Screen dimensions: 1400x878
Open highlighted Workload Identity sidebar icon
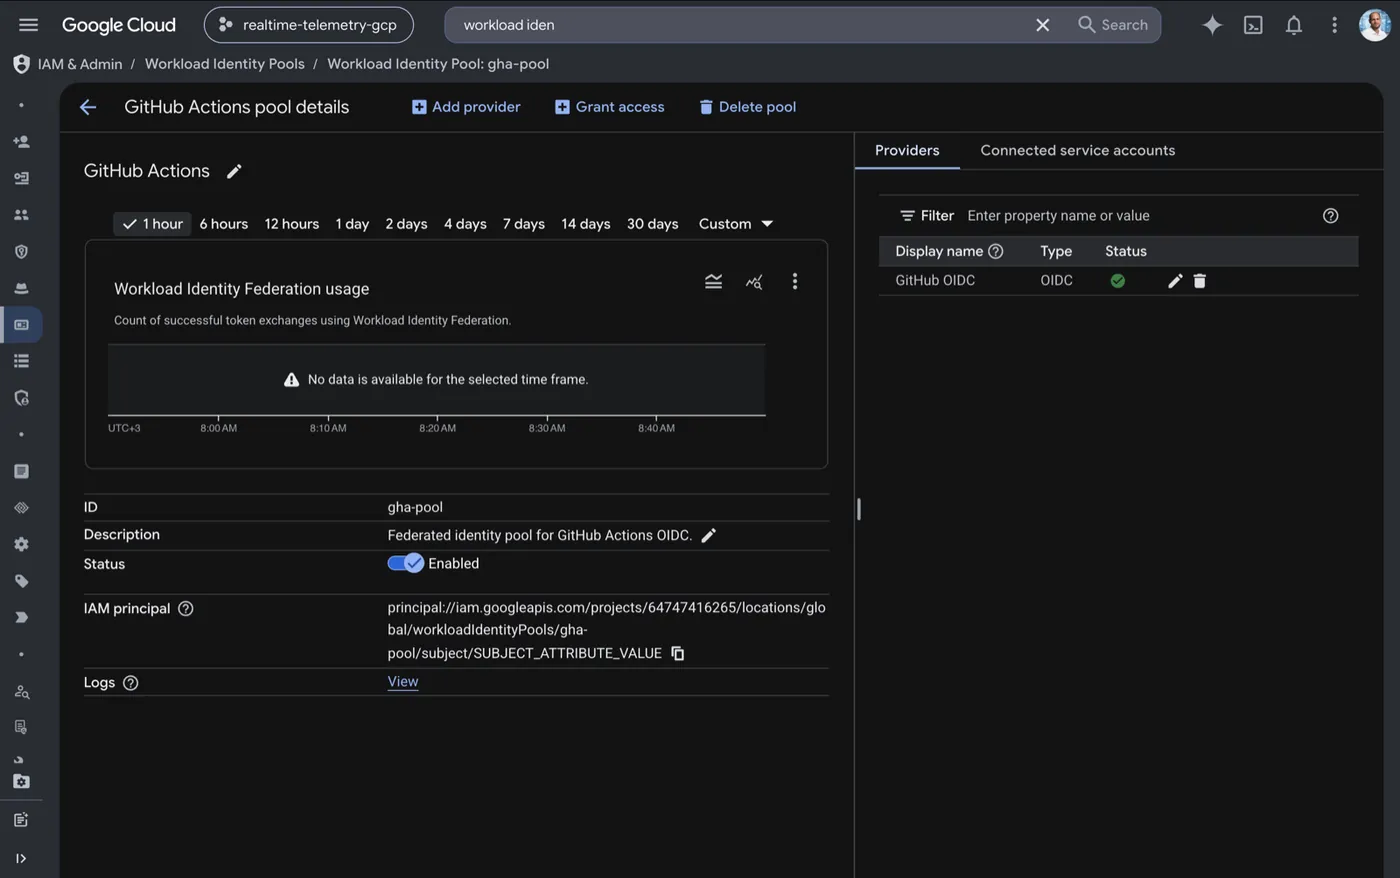pos(21,325)
